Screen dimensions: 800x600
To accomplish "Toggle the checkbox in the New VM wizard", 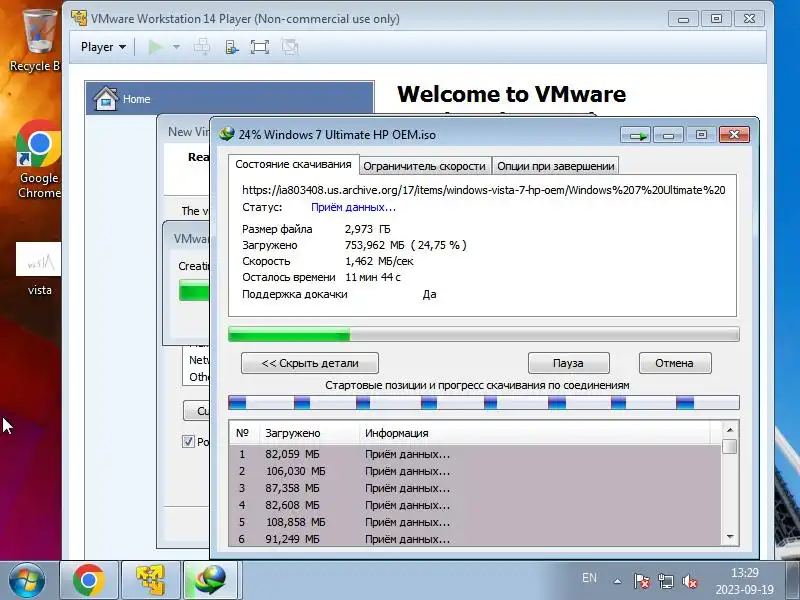I will (188, 441).
